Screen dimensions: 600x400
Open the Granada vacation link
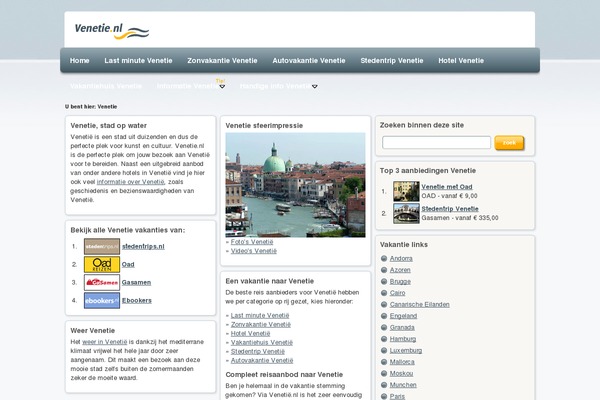(x=402, y=328)
